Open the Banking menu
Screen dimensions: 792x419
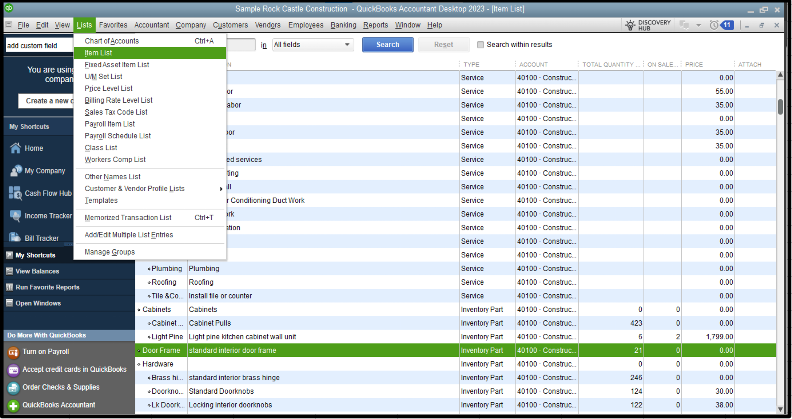pyautogui.click(x=343, y=25)
